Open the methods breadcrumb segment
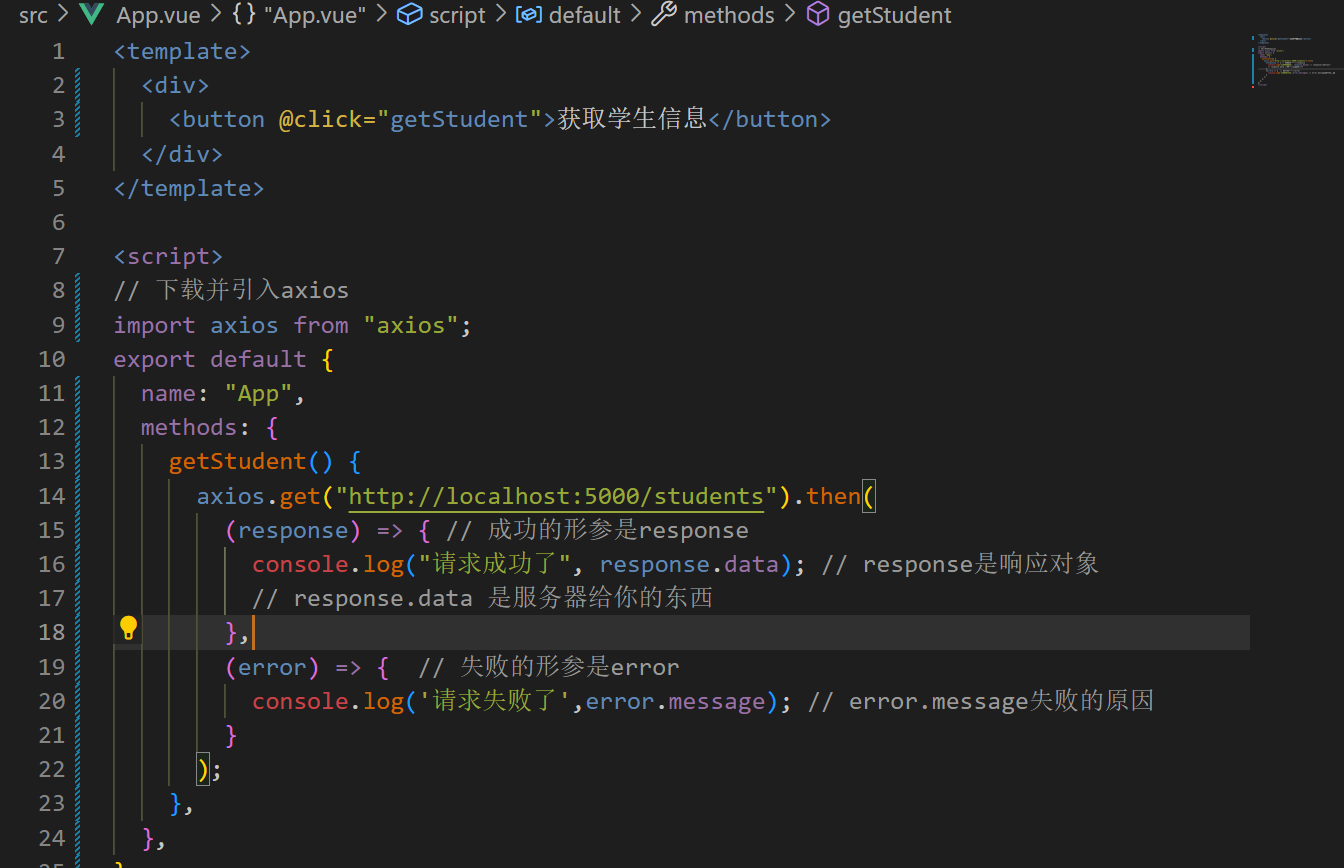The image size is (1344, 868). [729, 15]
